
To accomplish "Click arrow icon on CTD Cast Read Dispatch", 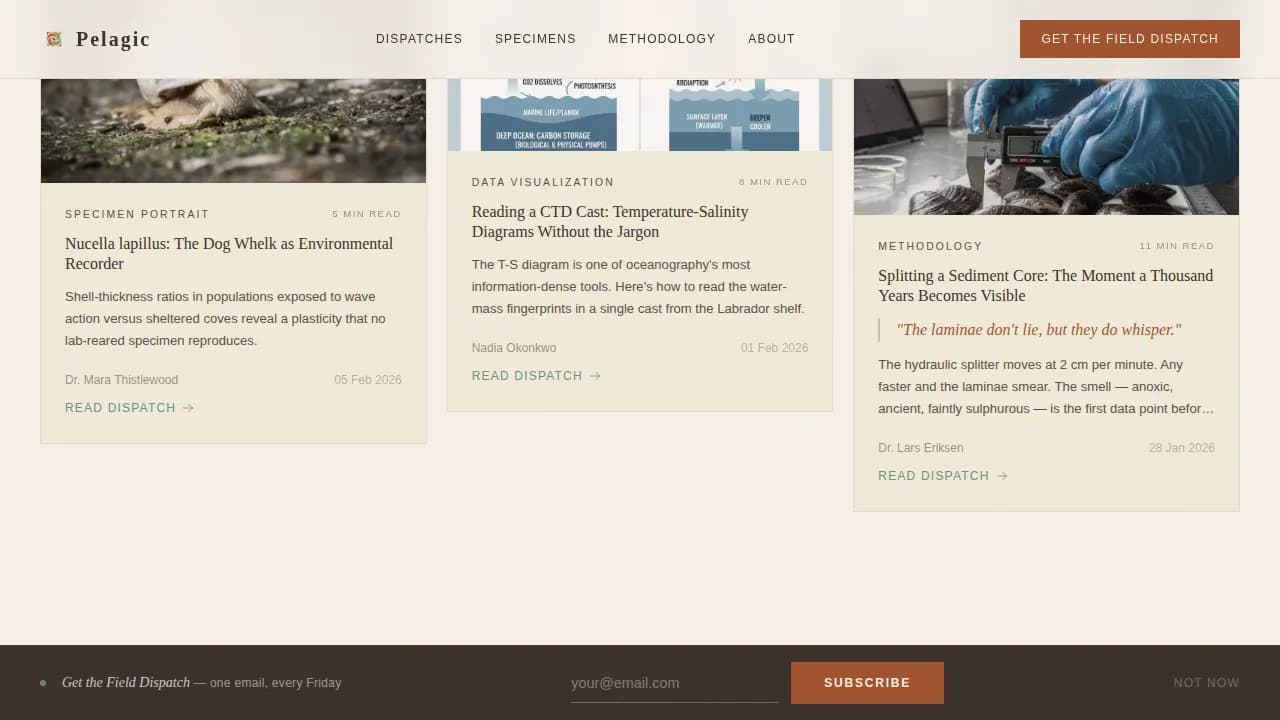I will [x=595, y=376].
